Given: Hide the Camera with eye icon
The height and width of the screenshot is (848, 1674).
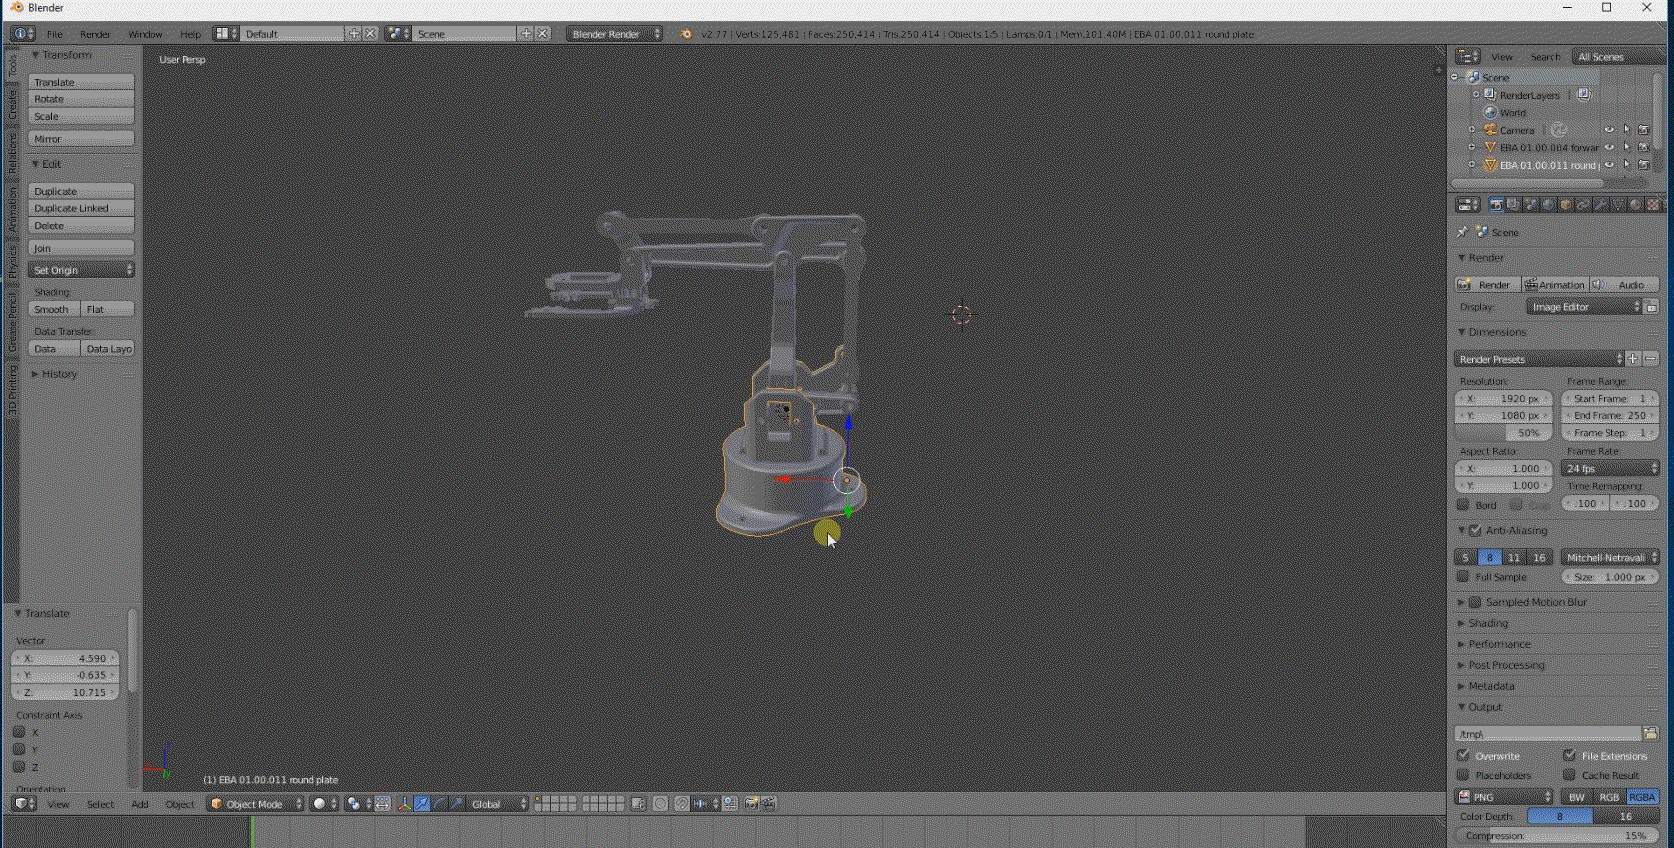Looking at the screenshot, I should [1609, 130].
